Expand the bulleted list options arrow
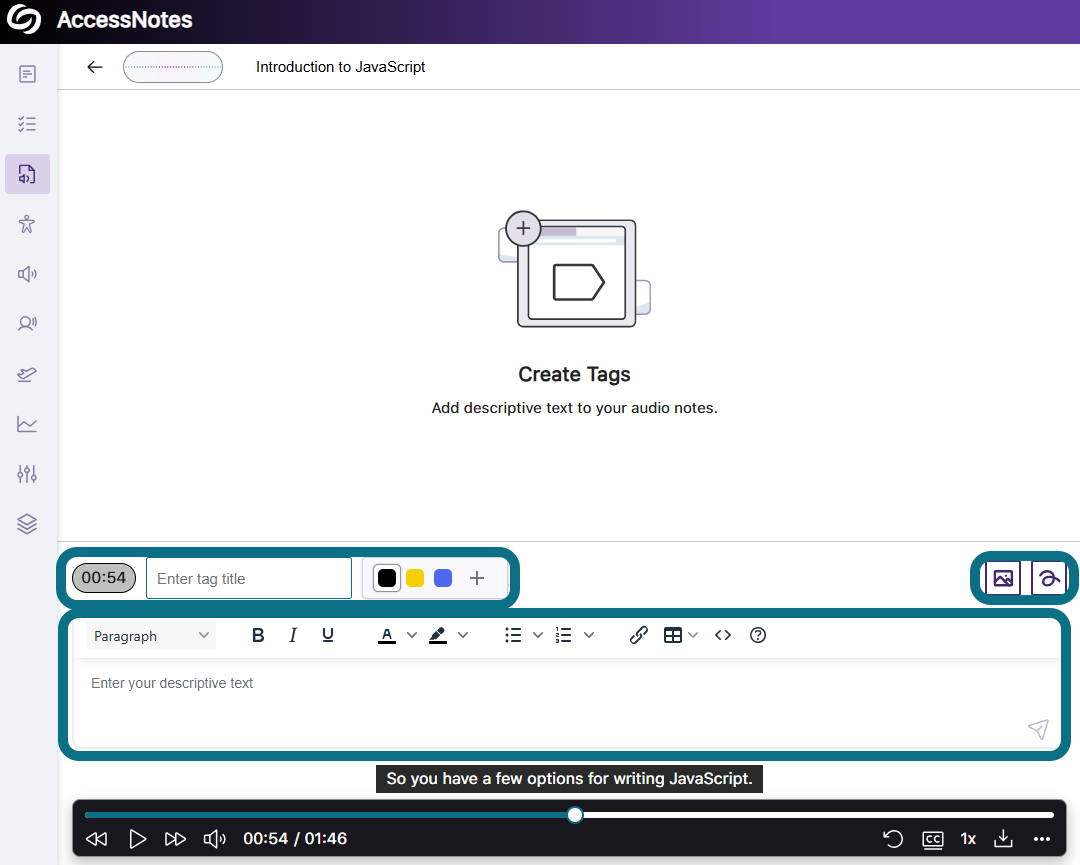This screenshot has width=1080, height=865. coord(538,635)
